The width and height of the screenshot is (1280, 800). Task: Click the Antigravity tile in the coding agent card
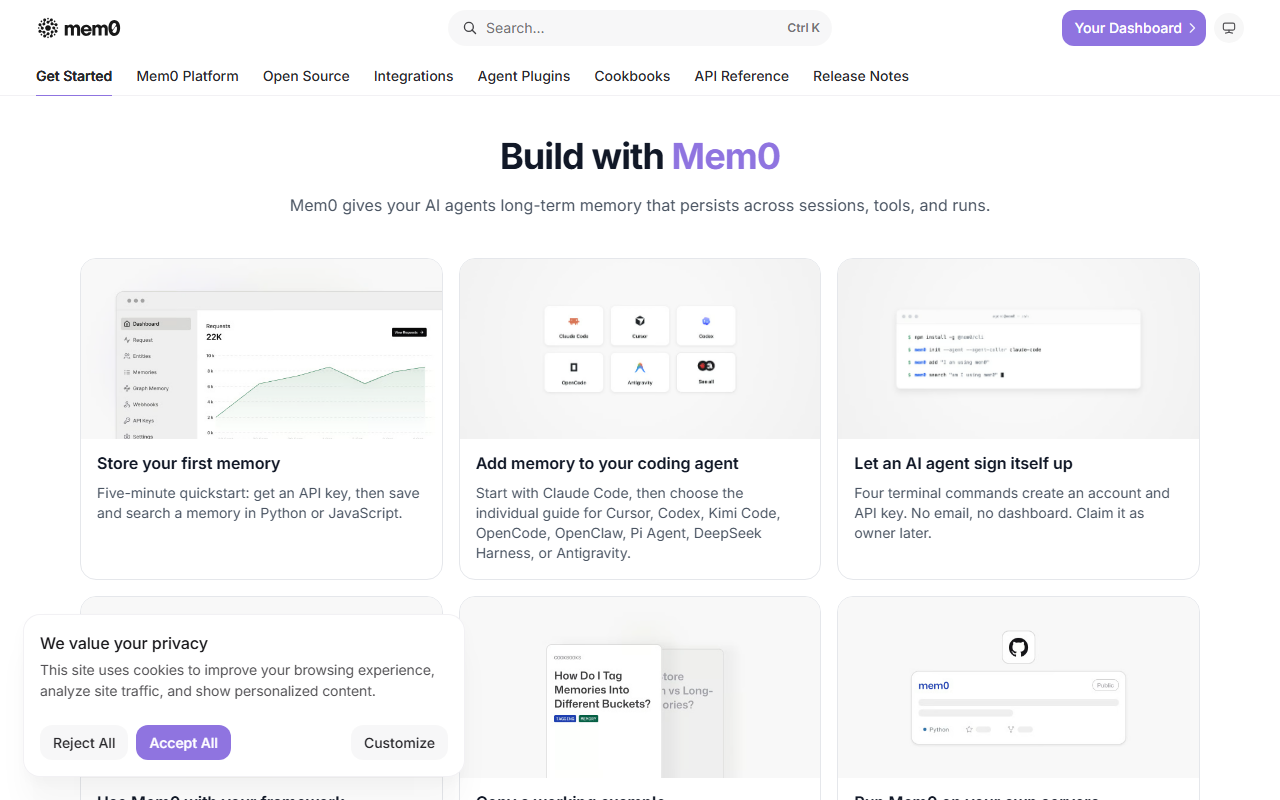tap(640, 372)
